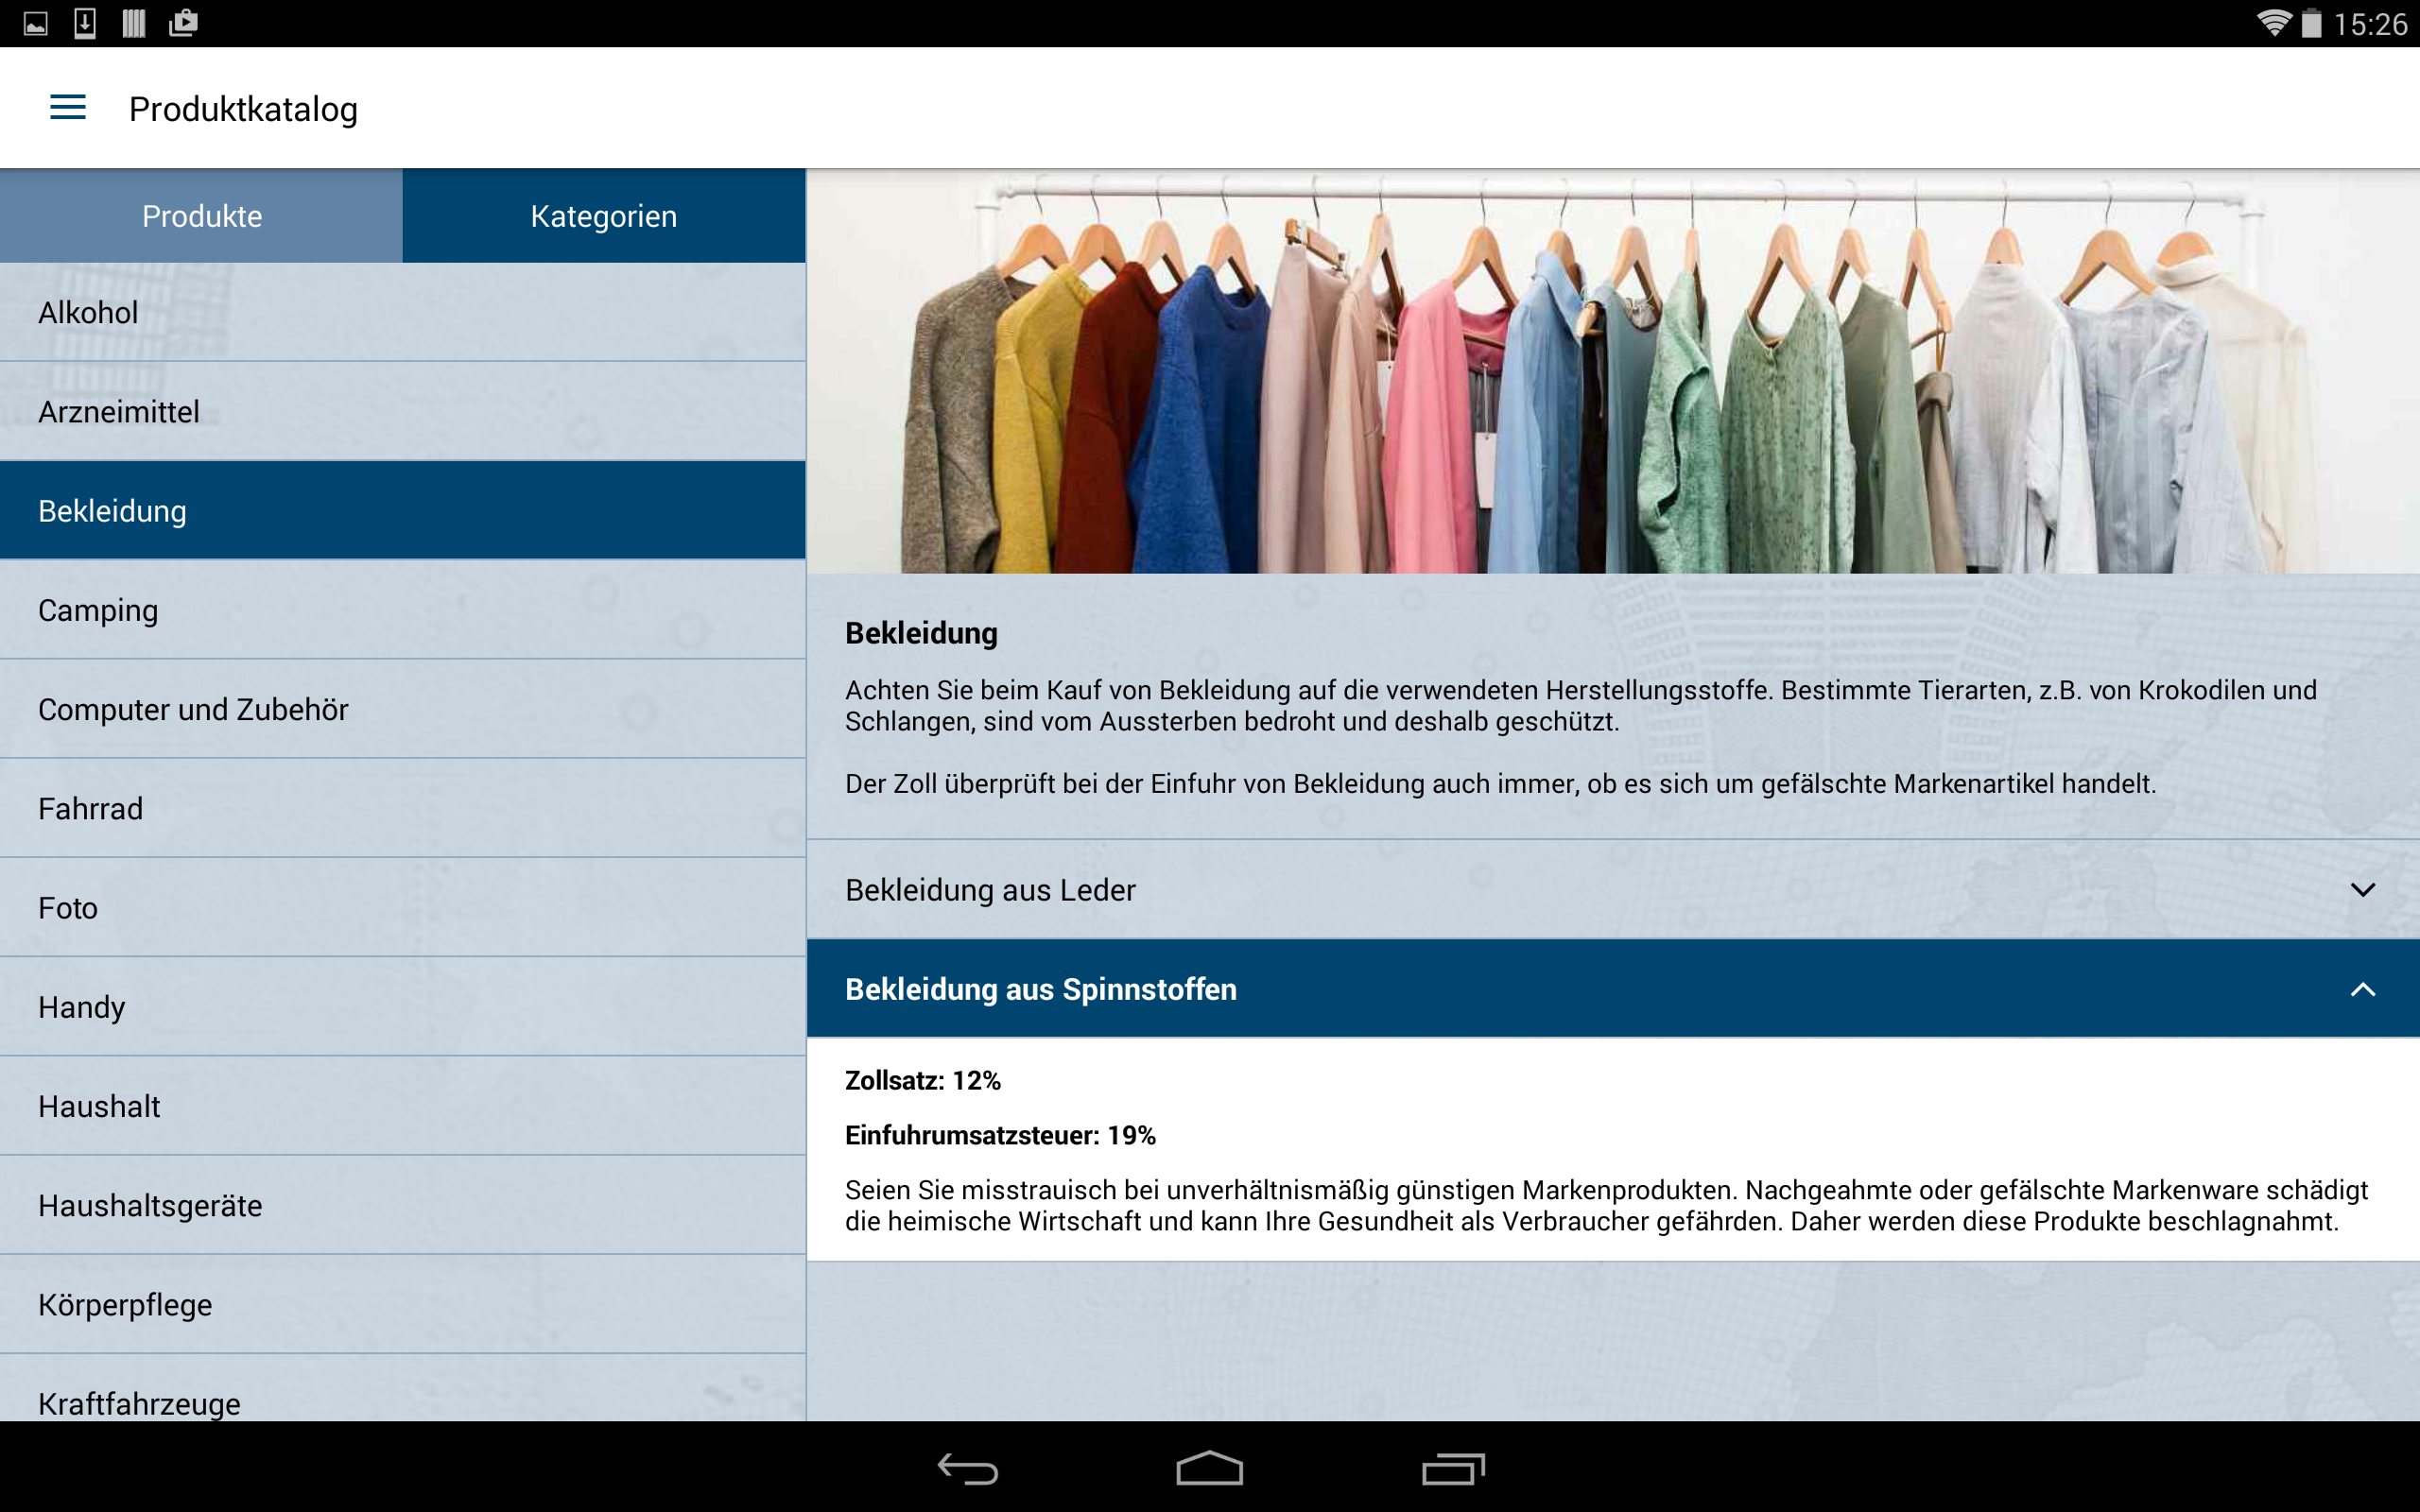Tap the clothing rack header image
The height and width of the screenshot is (1512, 2420).
point(1612,371)
